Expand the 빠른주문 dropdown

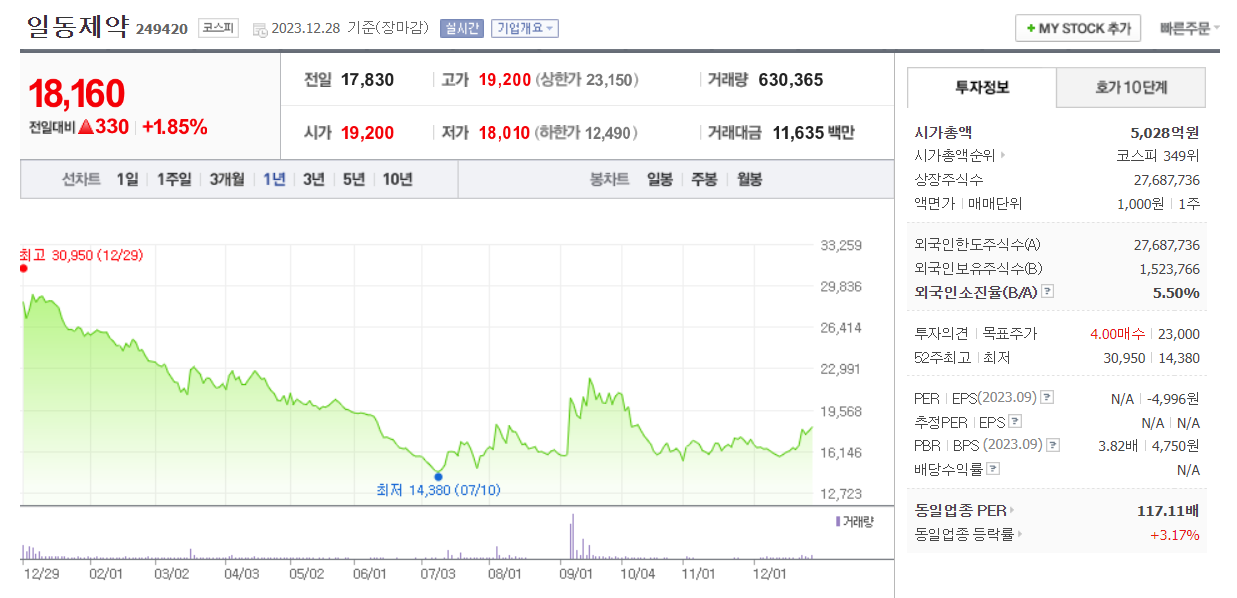click(x=1190, y=28)
